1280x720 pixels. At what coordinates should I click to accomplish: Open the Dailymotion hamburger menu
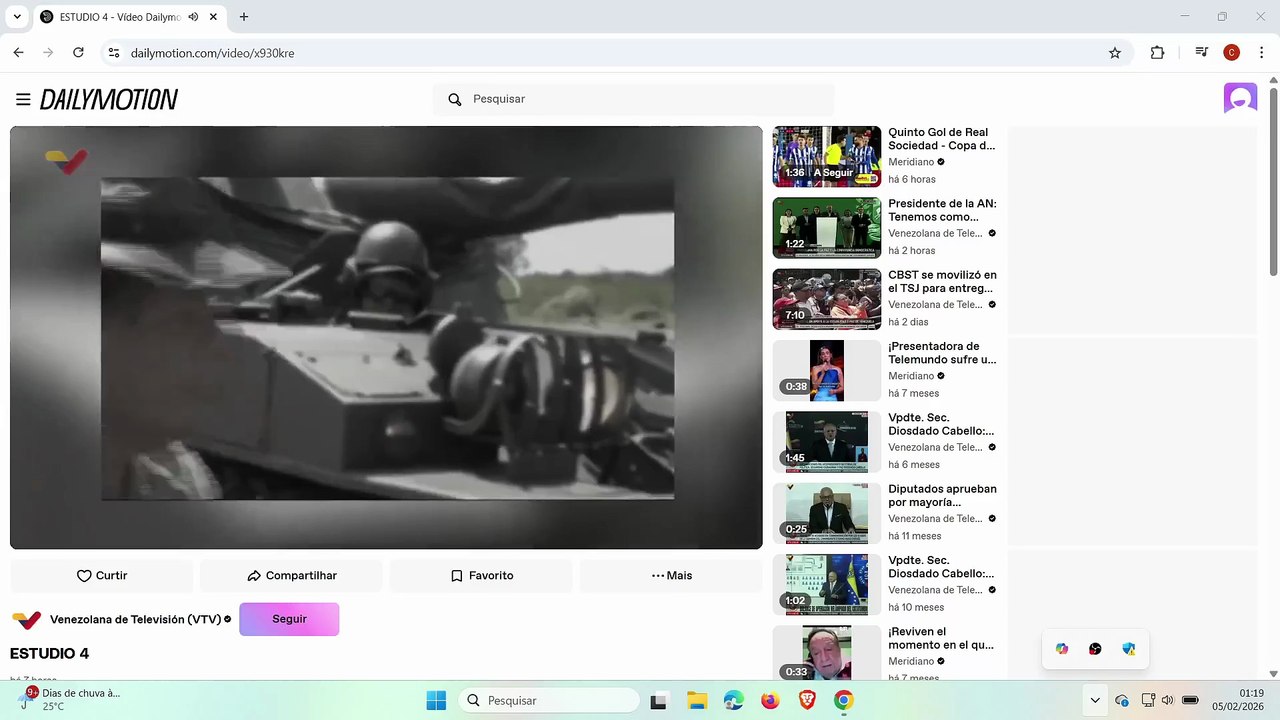pos(23,99)
